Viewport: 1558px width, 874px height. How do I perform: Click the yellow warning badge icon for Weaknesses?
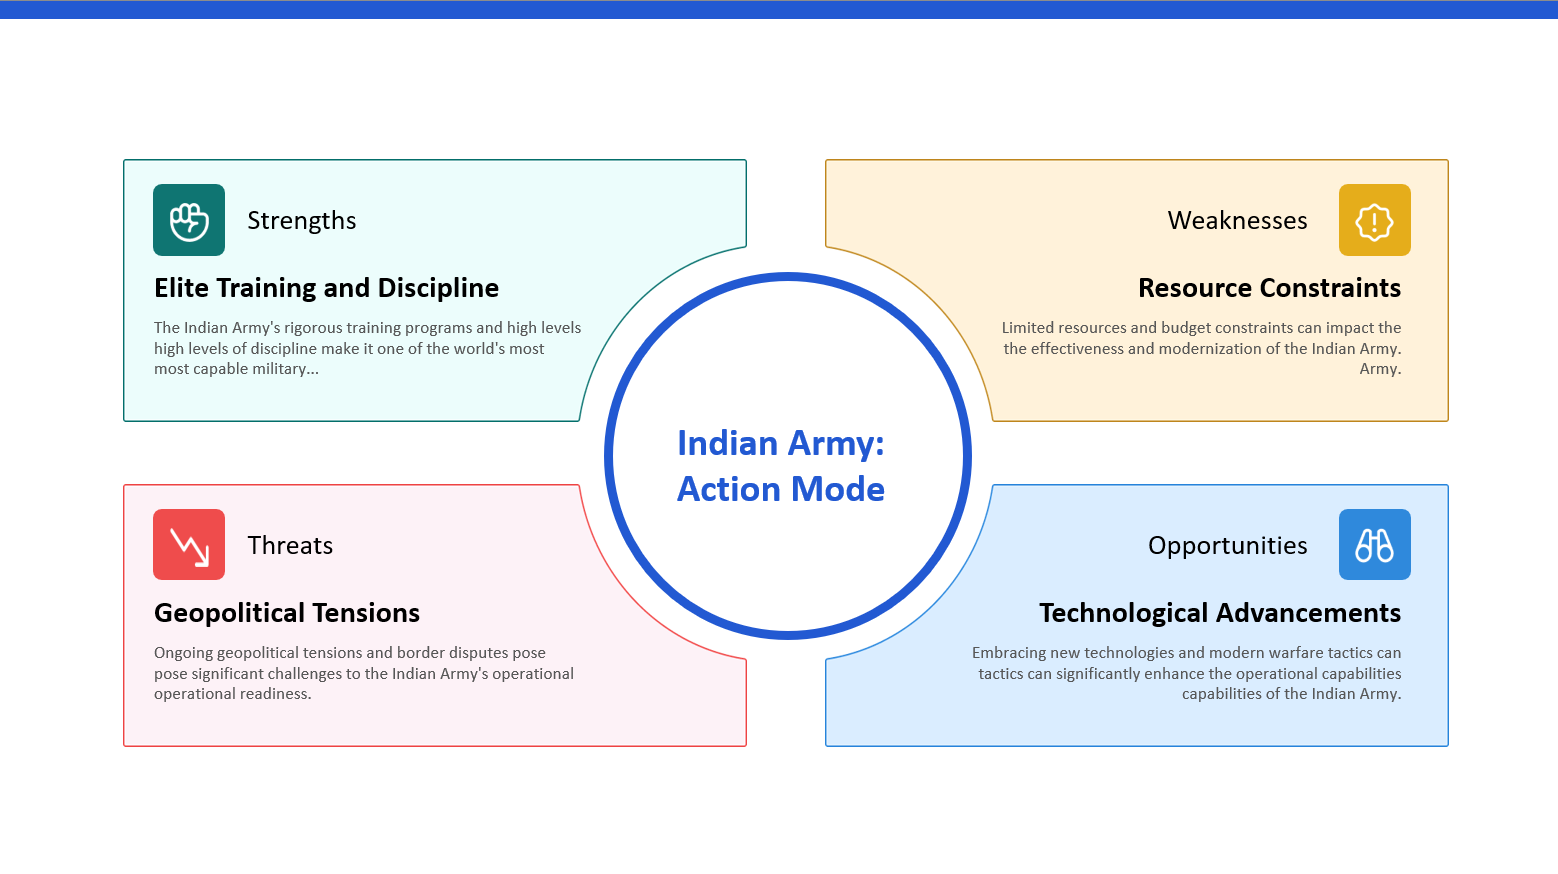tap(1375, 220)
